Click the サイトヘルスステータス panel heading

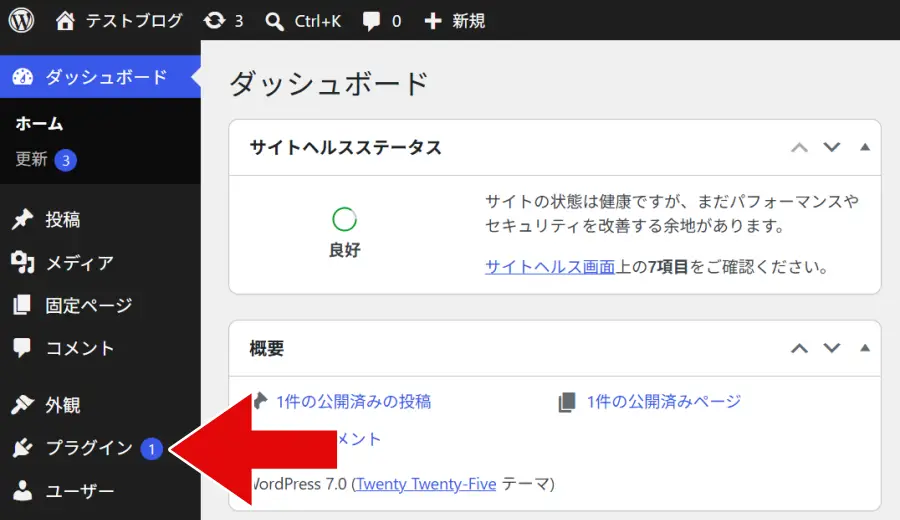click(x=346, y=148)
